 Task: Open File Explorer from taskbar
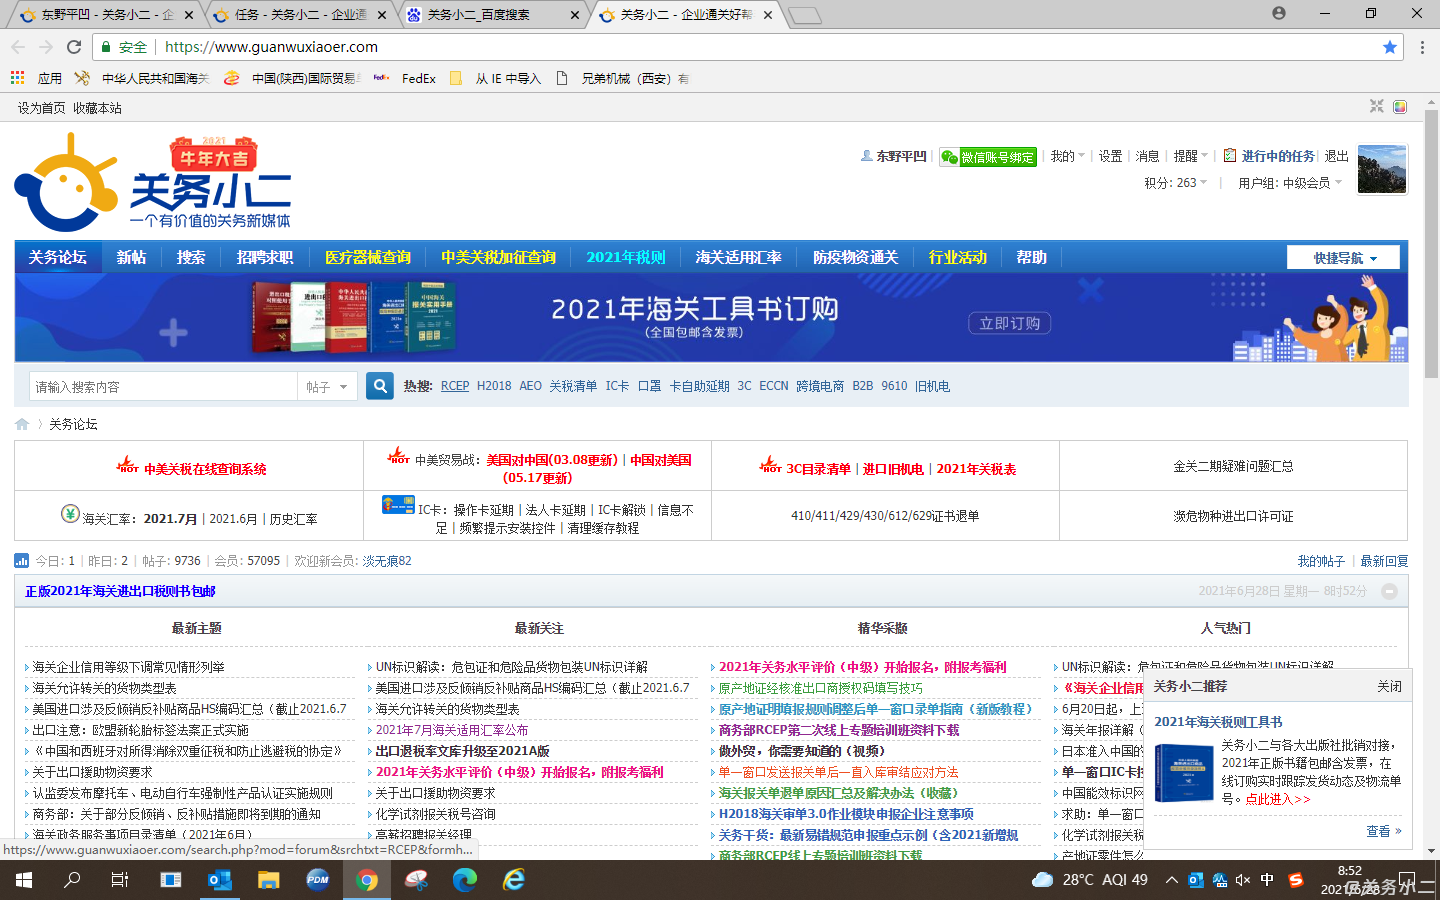point(269,880)
